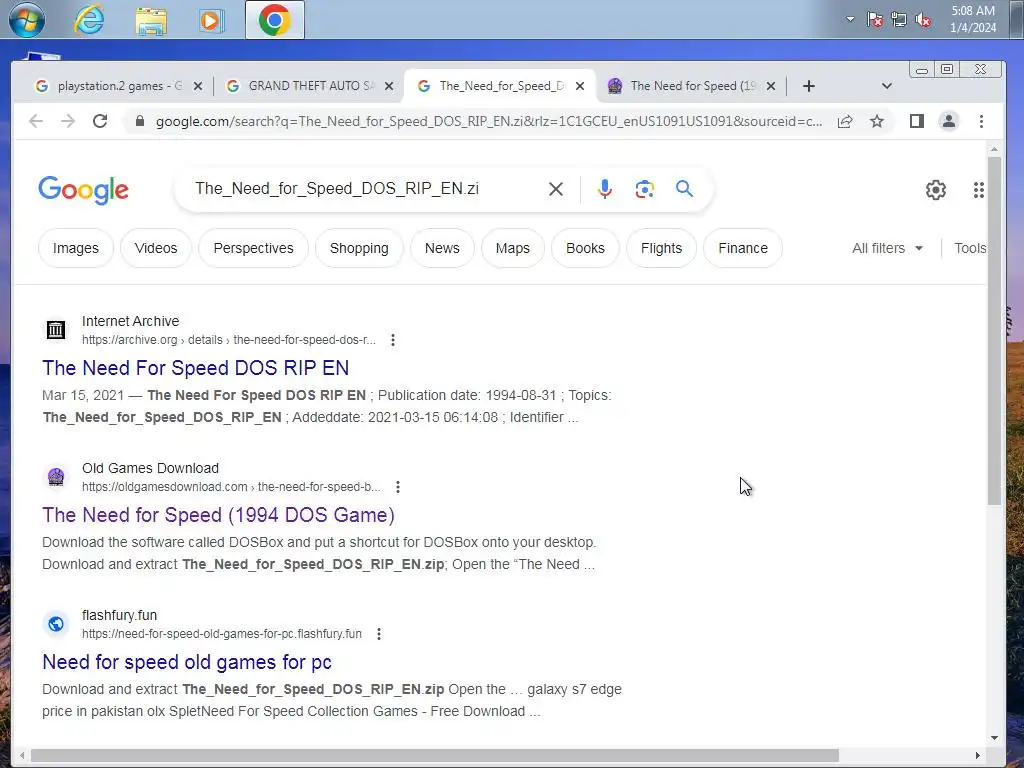Viewport: 1024px width, 768px height.
Task: Open network status icon in tray
Action: click(899, 20)
